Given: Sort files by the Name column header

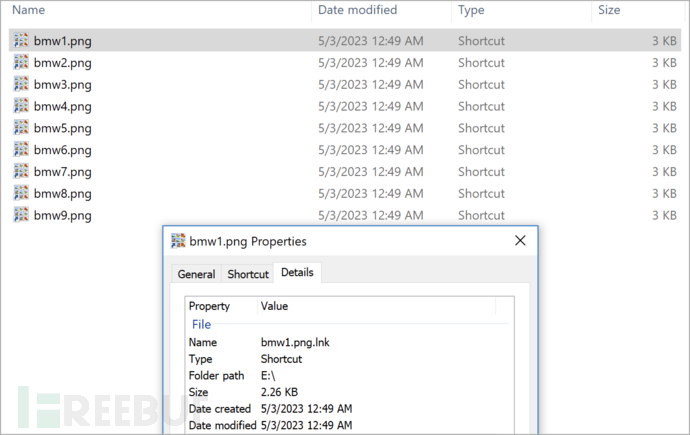Looking at the screenshot, I should [x=29, y=10].
